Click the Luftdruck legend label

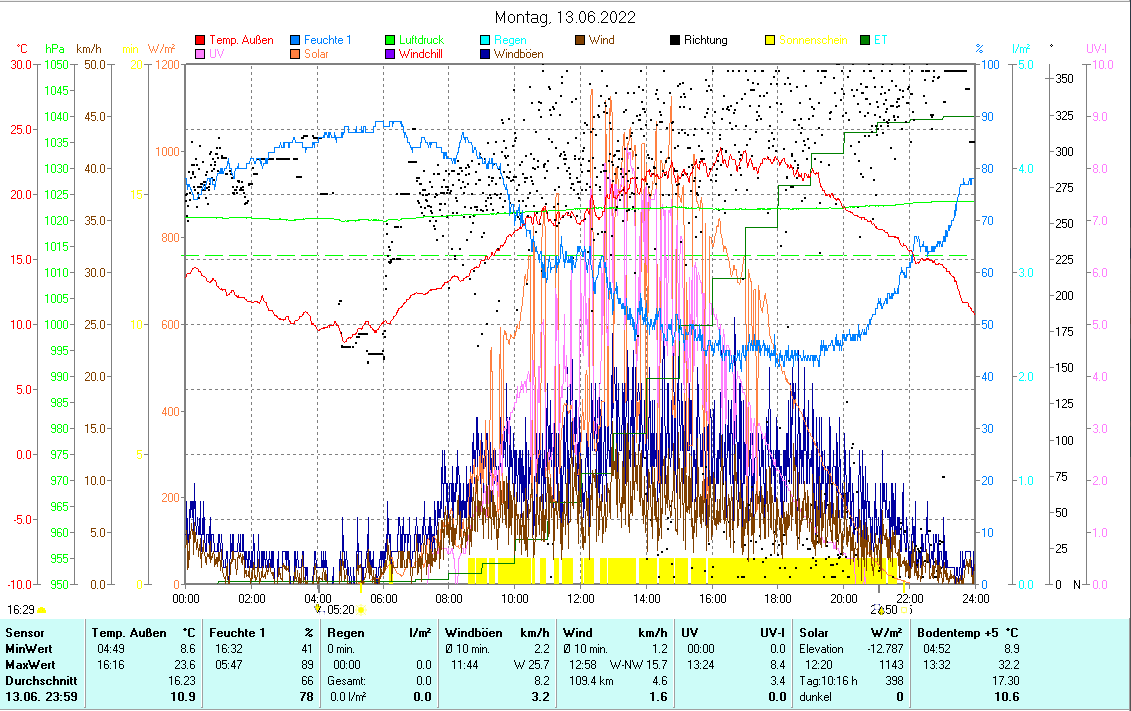coord(421,40)
